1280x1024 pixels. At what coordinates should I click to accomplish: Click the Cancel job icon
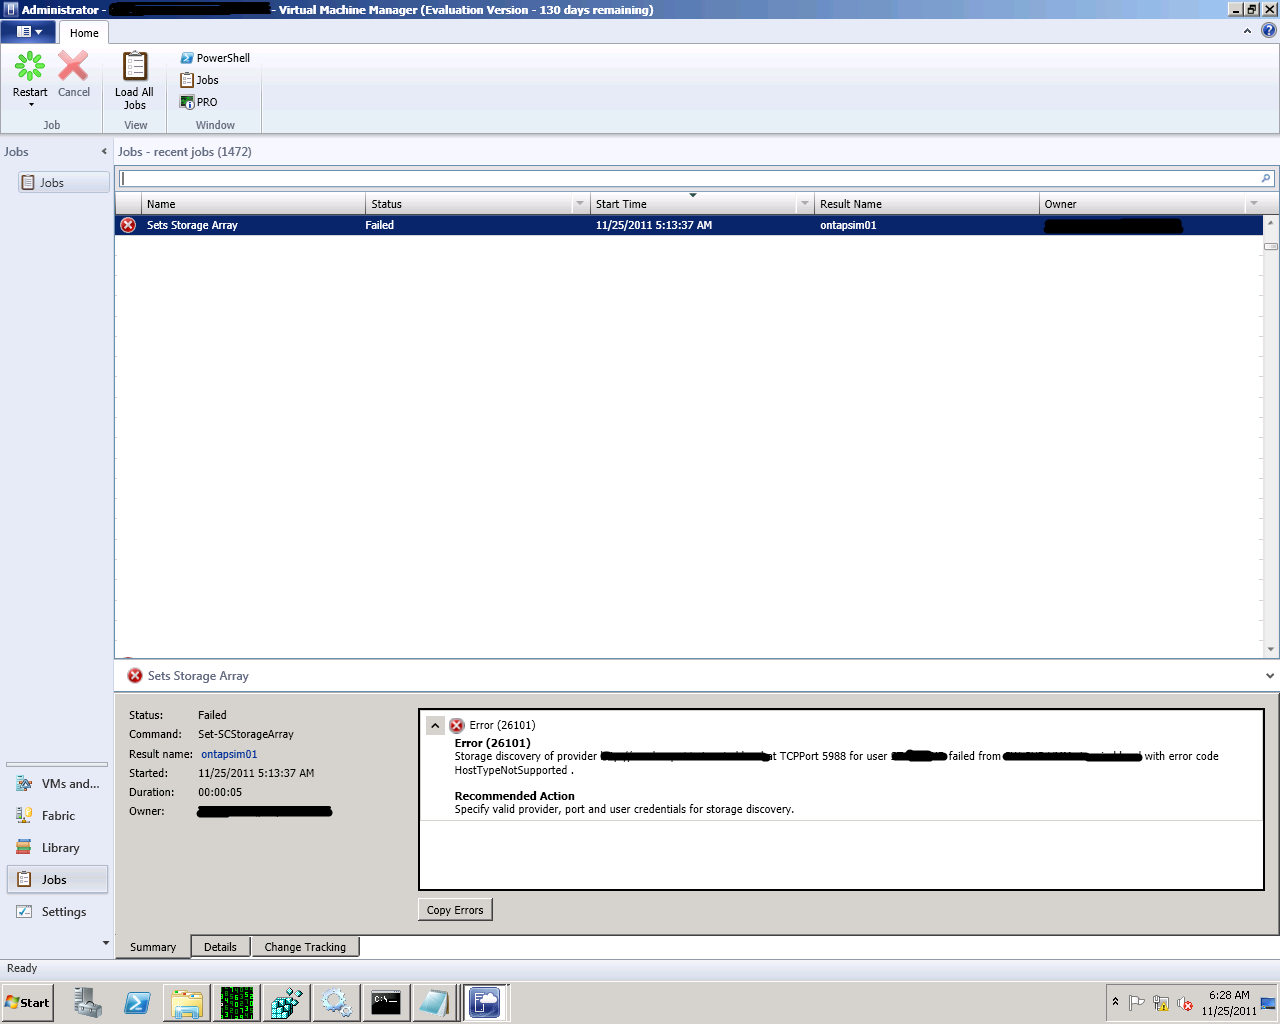[x=73, y=67]
